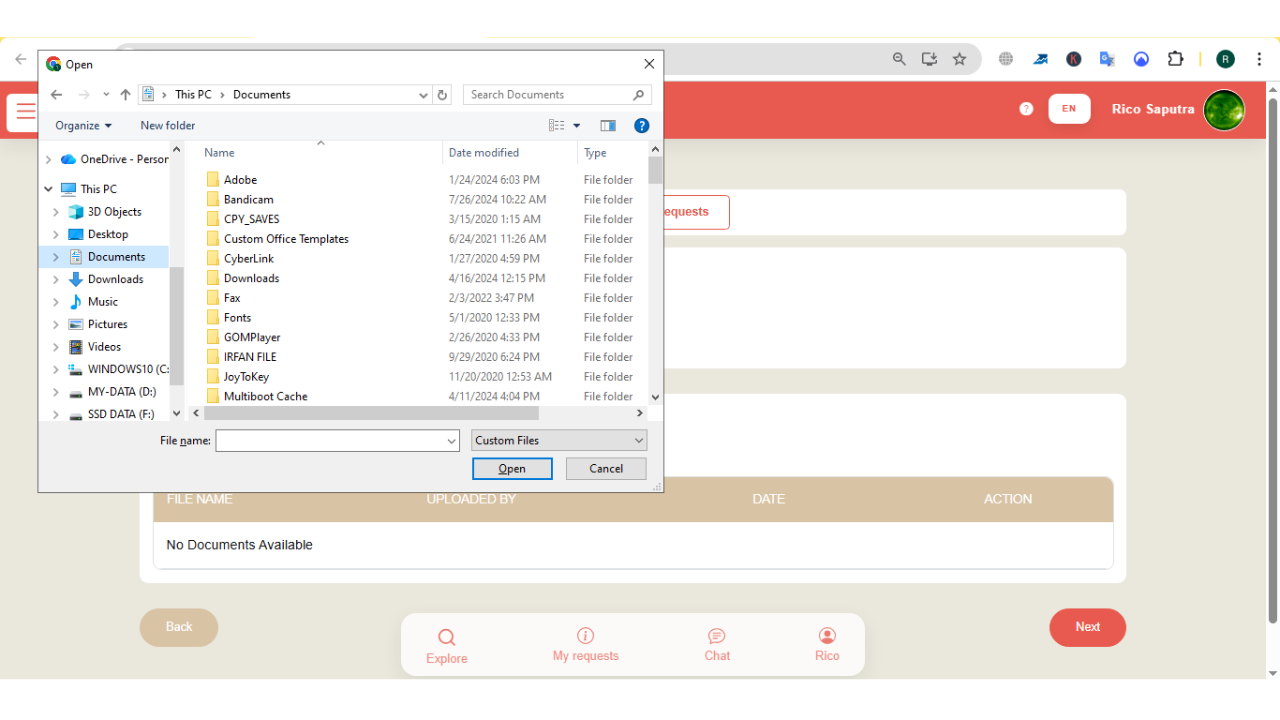This screenshot has width=1280, height=720.
Task: Open the help question mark in the red header
Action: (x=1025, y=108)
